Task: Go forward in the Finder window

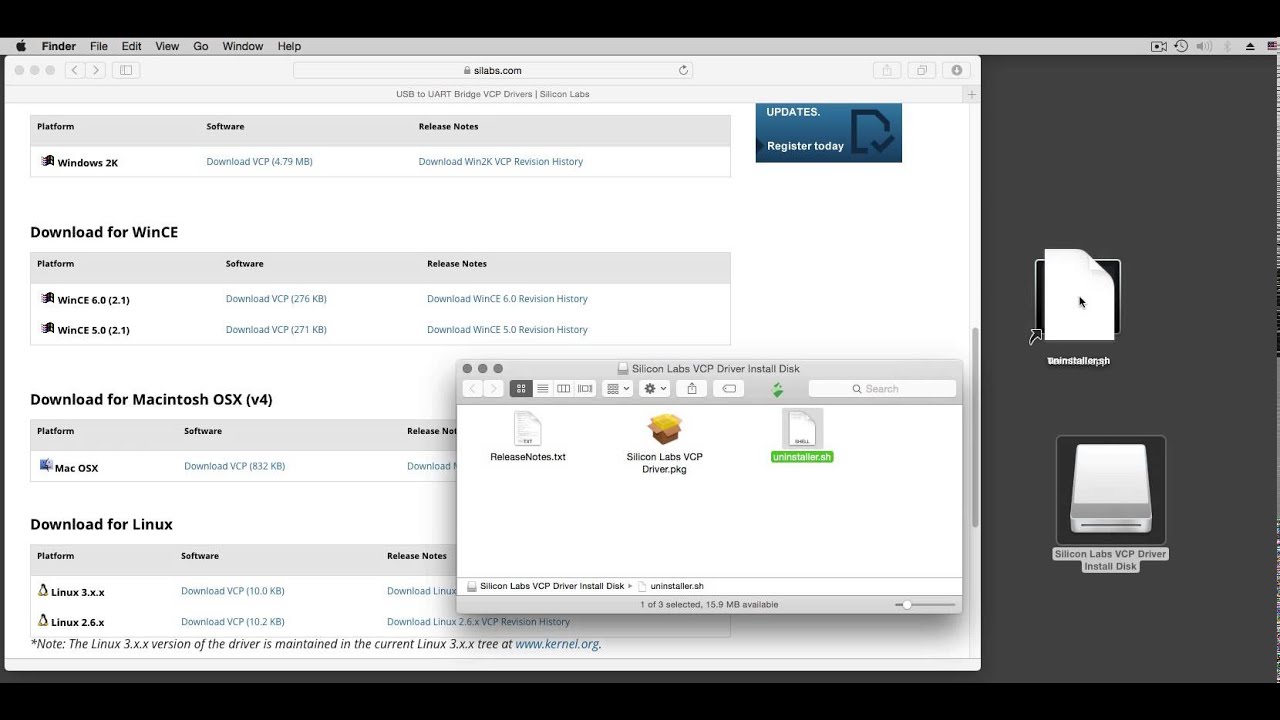Action: tap(493, 389)
